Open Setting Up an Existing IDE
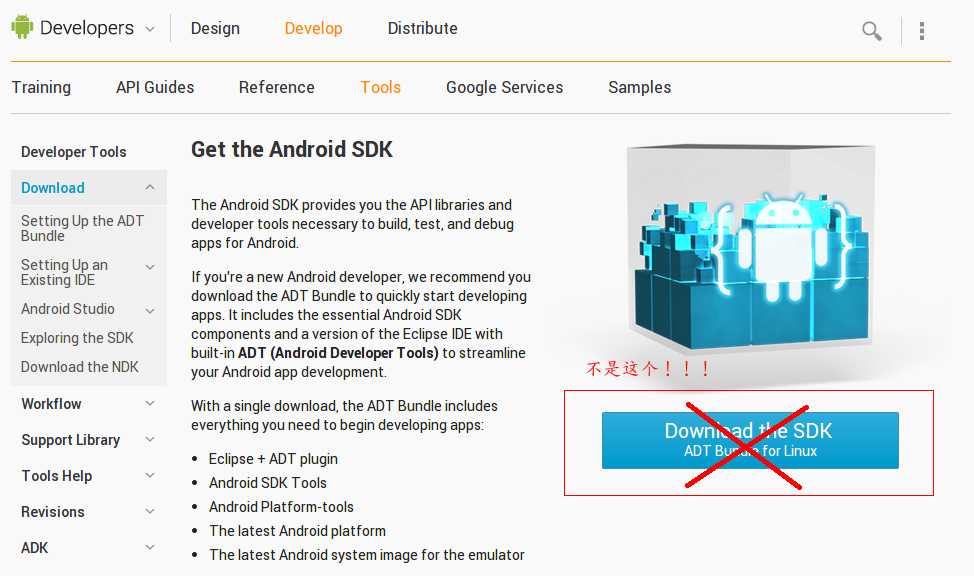Viewport: 974px width, 576px height. point(64,272)
